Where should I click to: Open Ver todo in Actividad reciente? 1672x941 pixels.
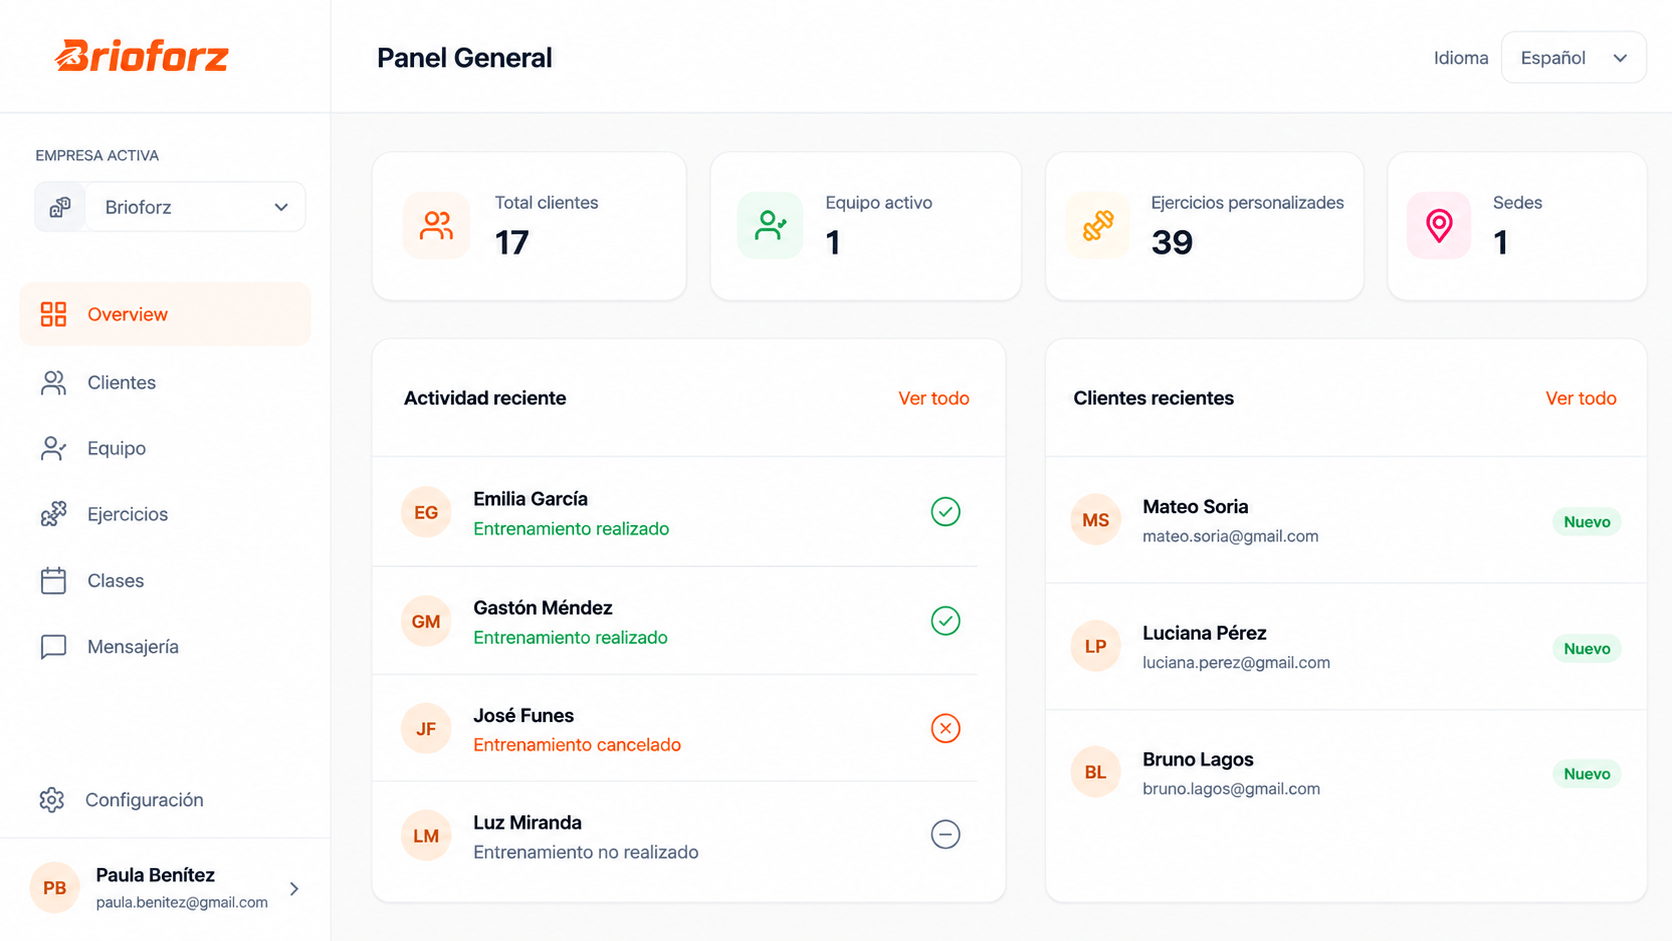pos(933,398)
